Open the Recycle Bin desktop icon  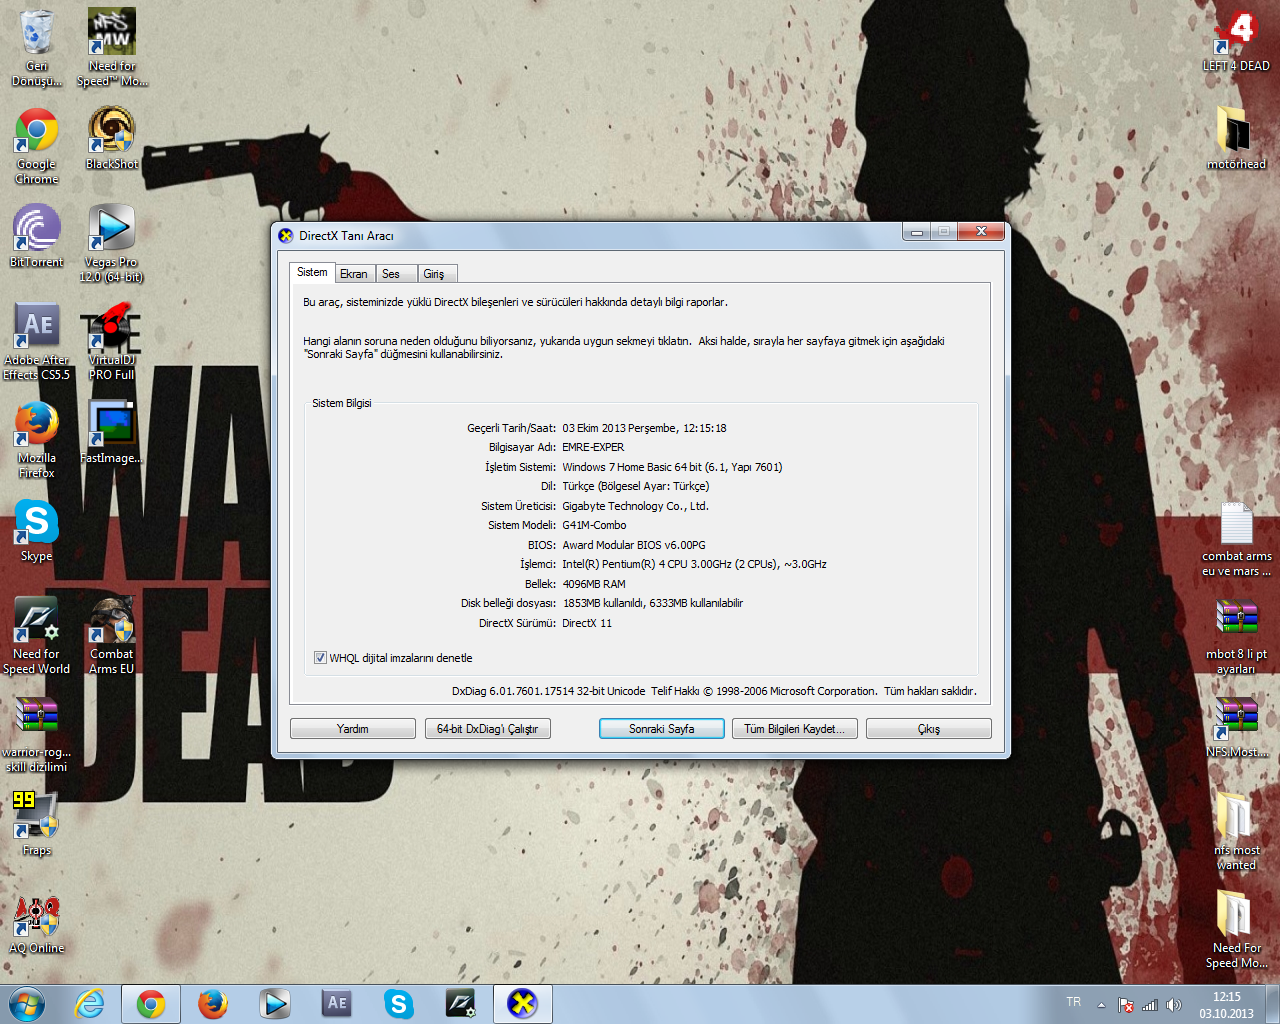[x=37, y=48]
